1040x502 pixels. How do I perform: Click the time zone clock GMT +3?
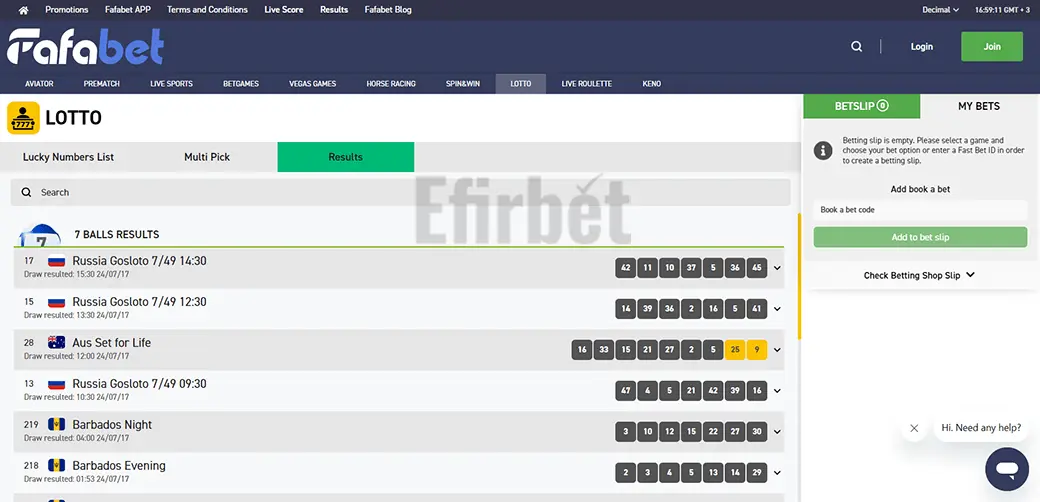pyautogui.click(x=1002, y=10)
